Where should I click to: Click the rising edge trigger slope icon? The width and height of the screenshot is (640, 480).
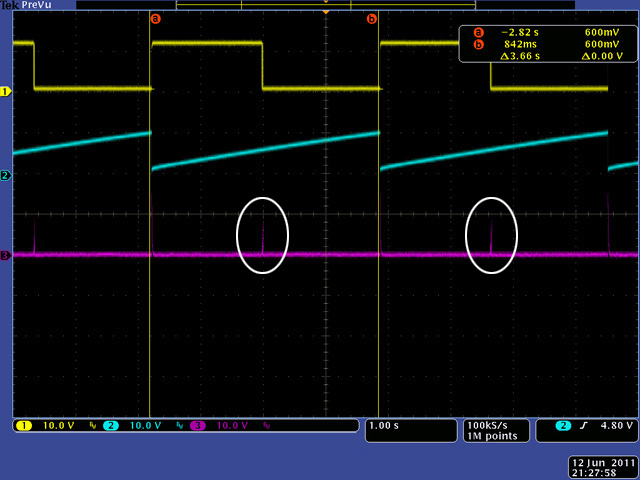pyautogui.click(x=581, y=425)
